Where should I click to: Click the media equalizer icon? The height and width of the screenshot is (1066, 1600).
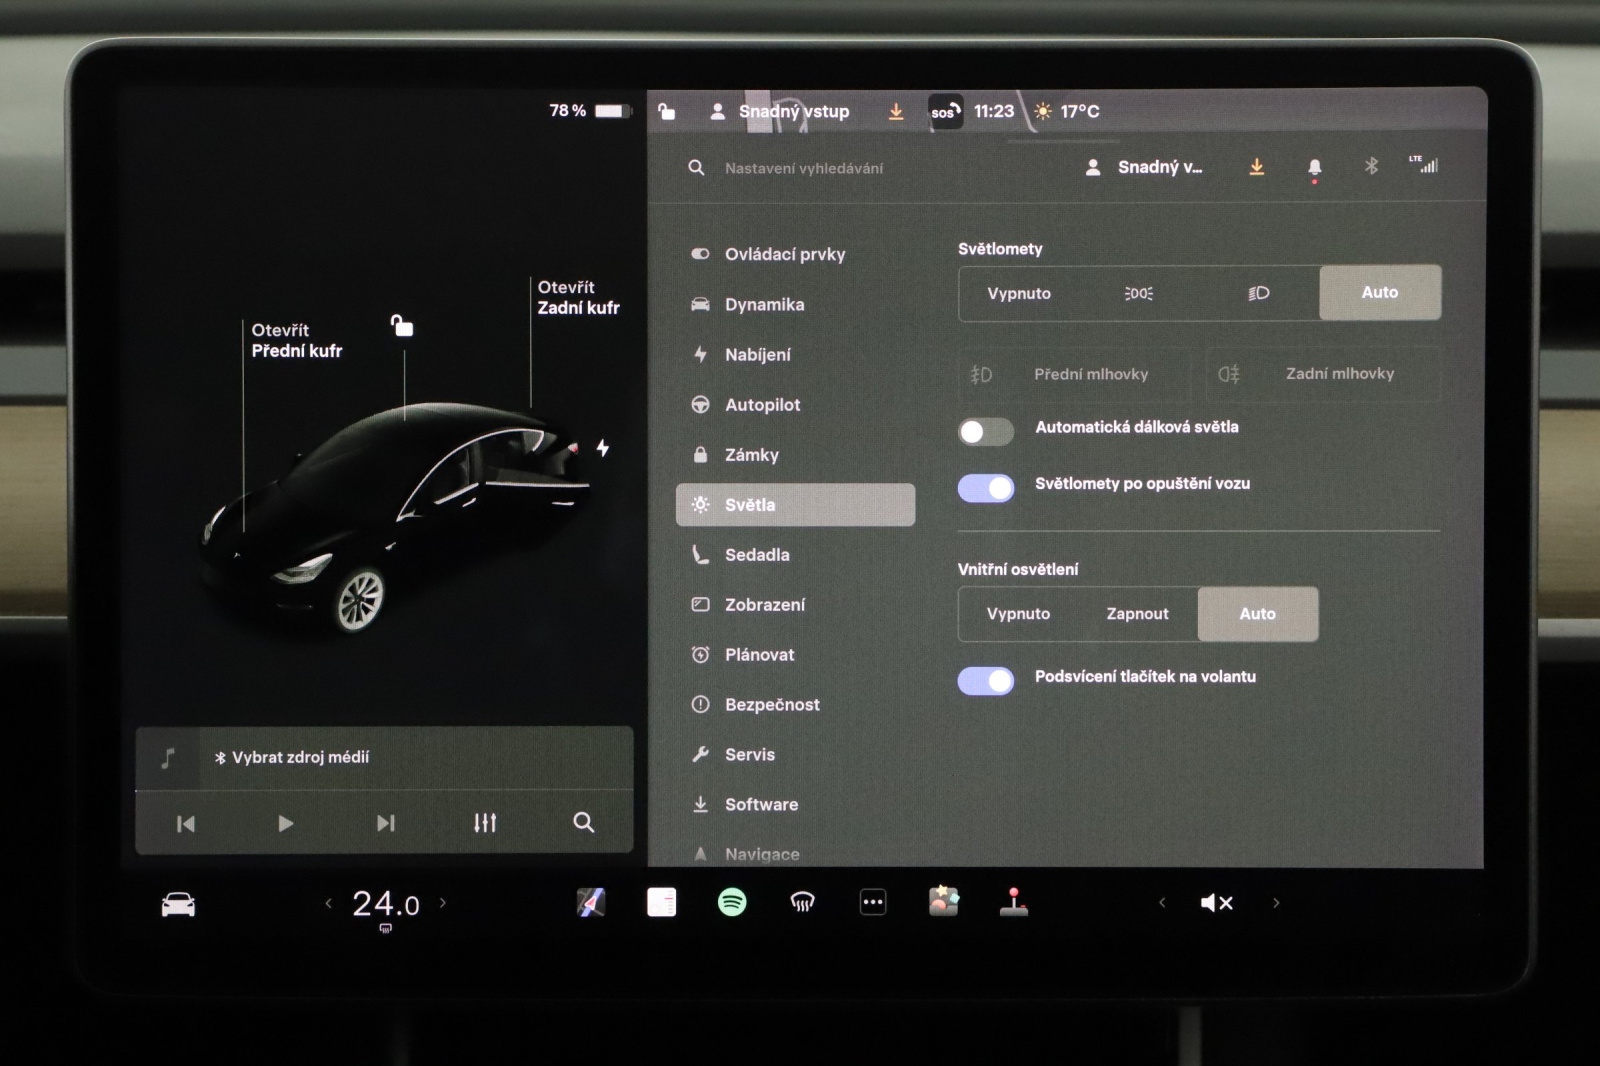(485, 823)
